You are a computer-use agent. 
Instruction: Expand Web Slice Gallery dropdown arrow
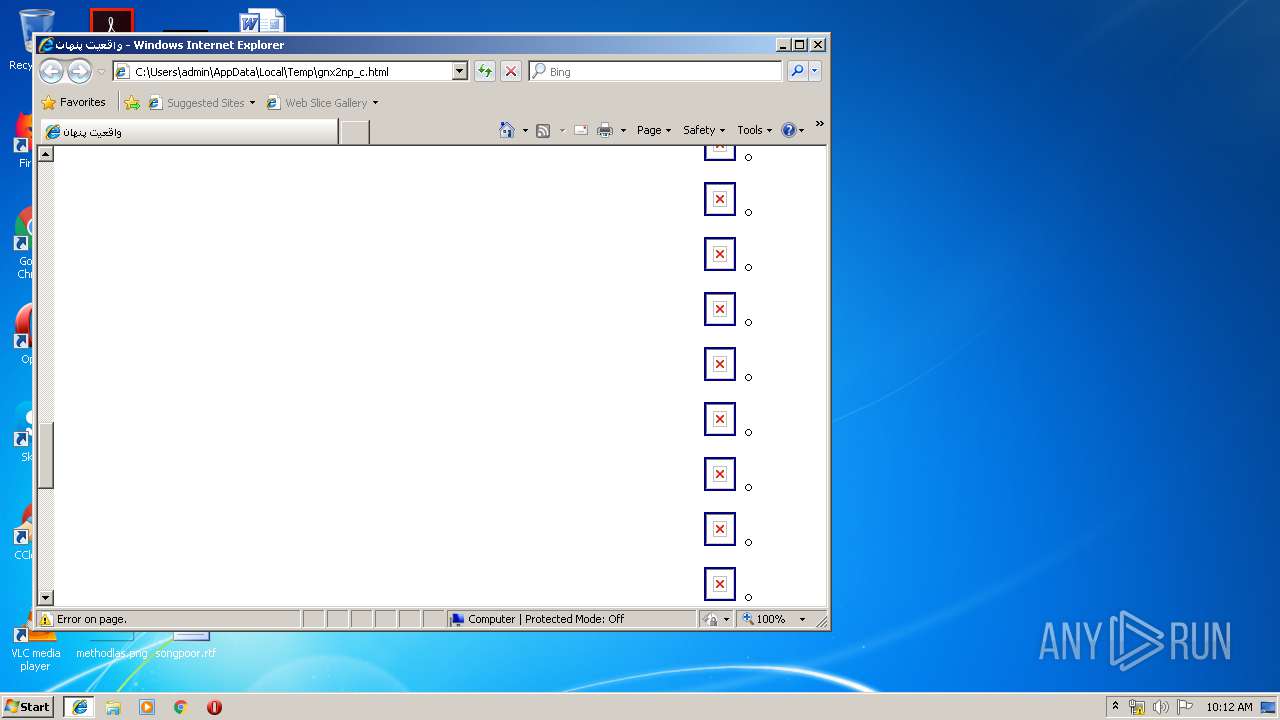pos(376,102)
